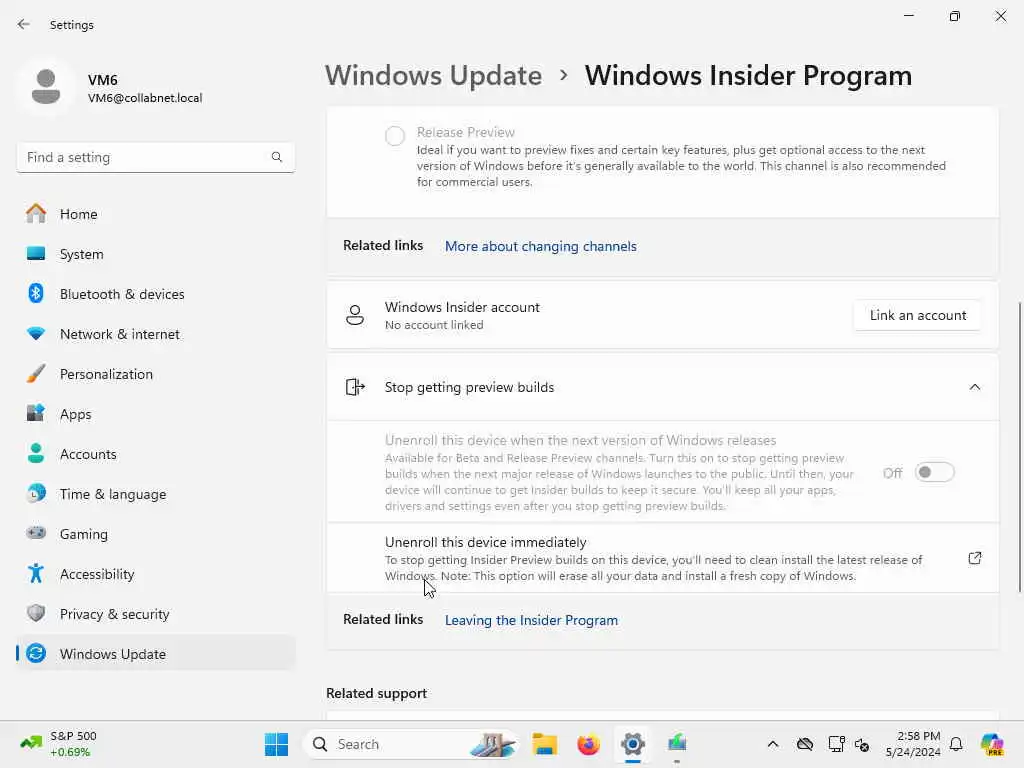
Task: Click the Time & language globe icon
Action: tap(36, 493)
